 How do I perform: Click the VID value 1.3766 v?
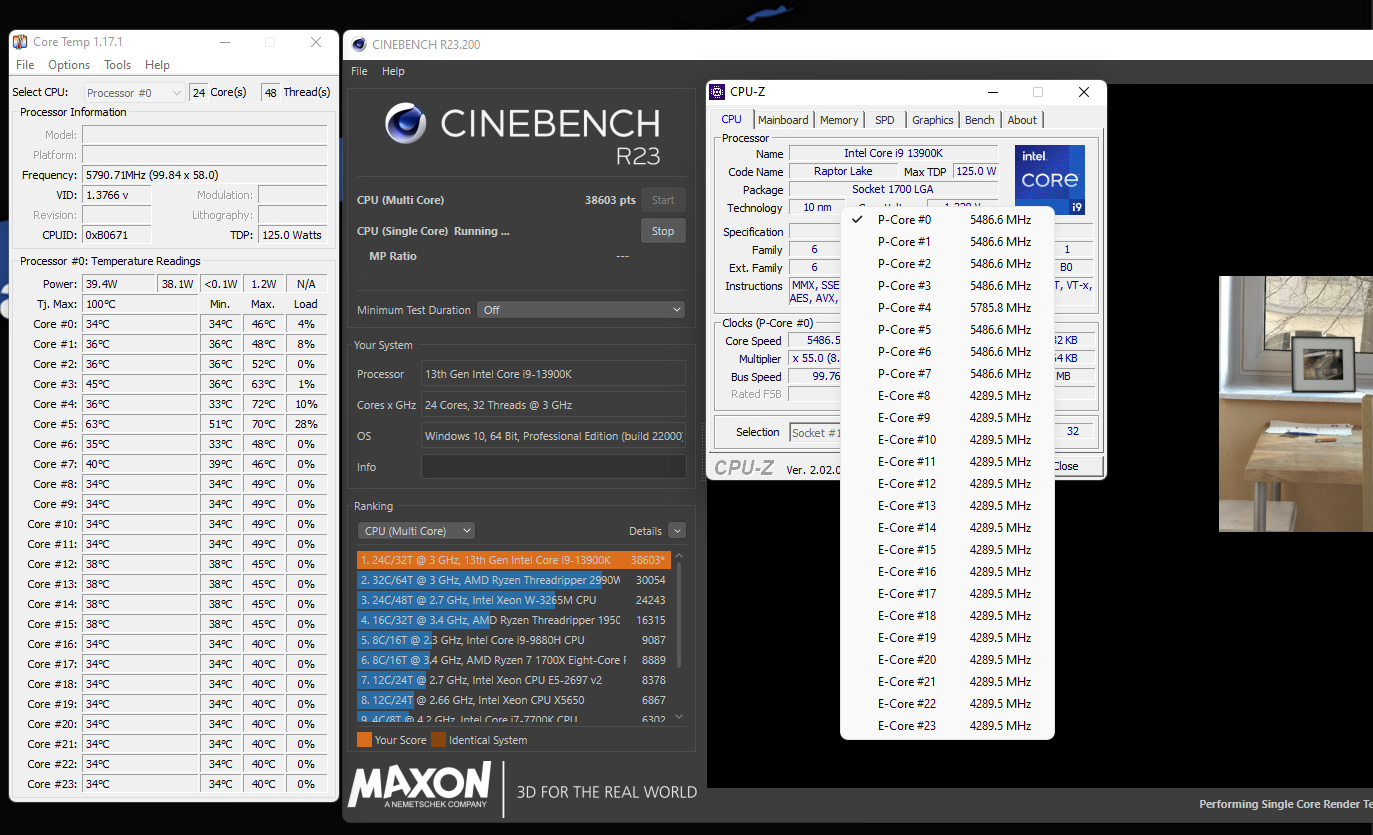pyautogui.click(x=116, y=195)
